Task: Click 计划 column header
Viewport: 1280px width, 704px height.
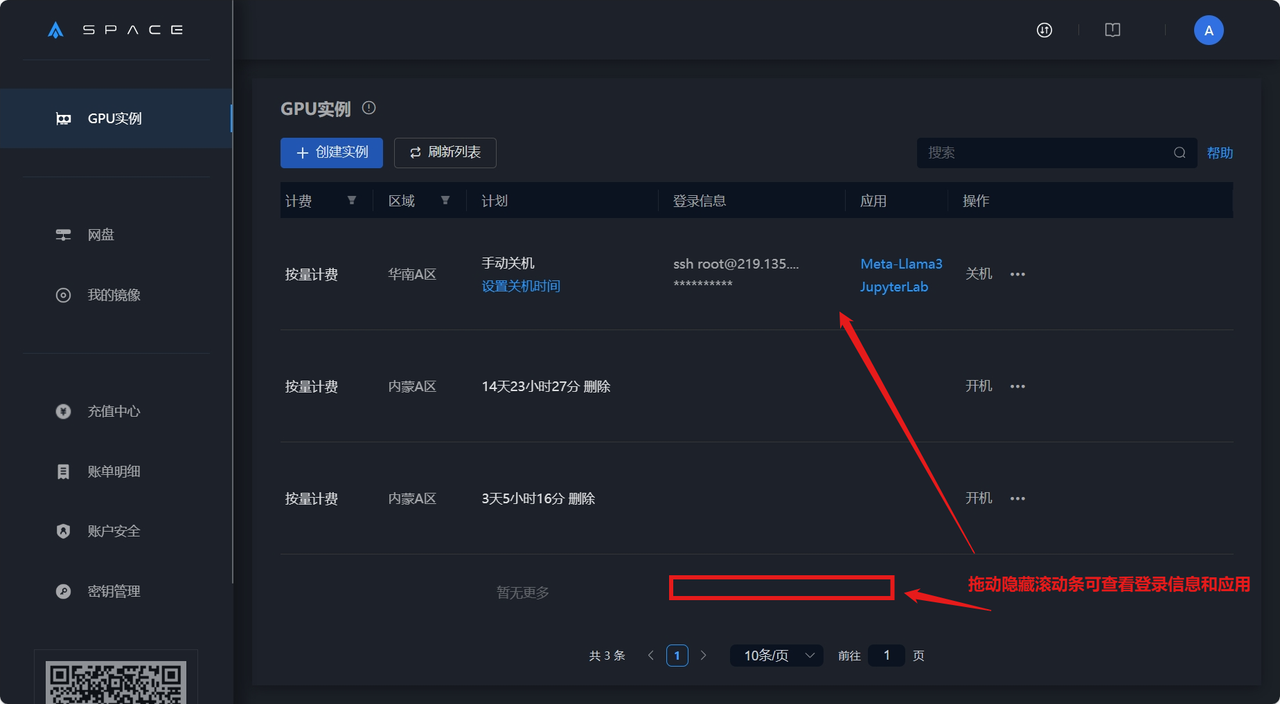Action: (x=495, y=201)
